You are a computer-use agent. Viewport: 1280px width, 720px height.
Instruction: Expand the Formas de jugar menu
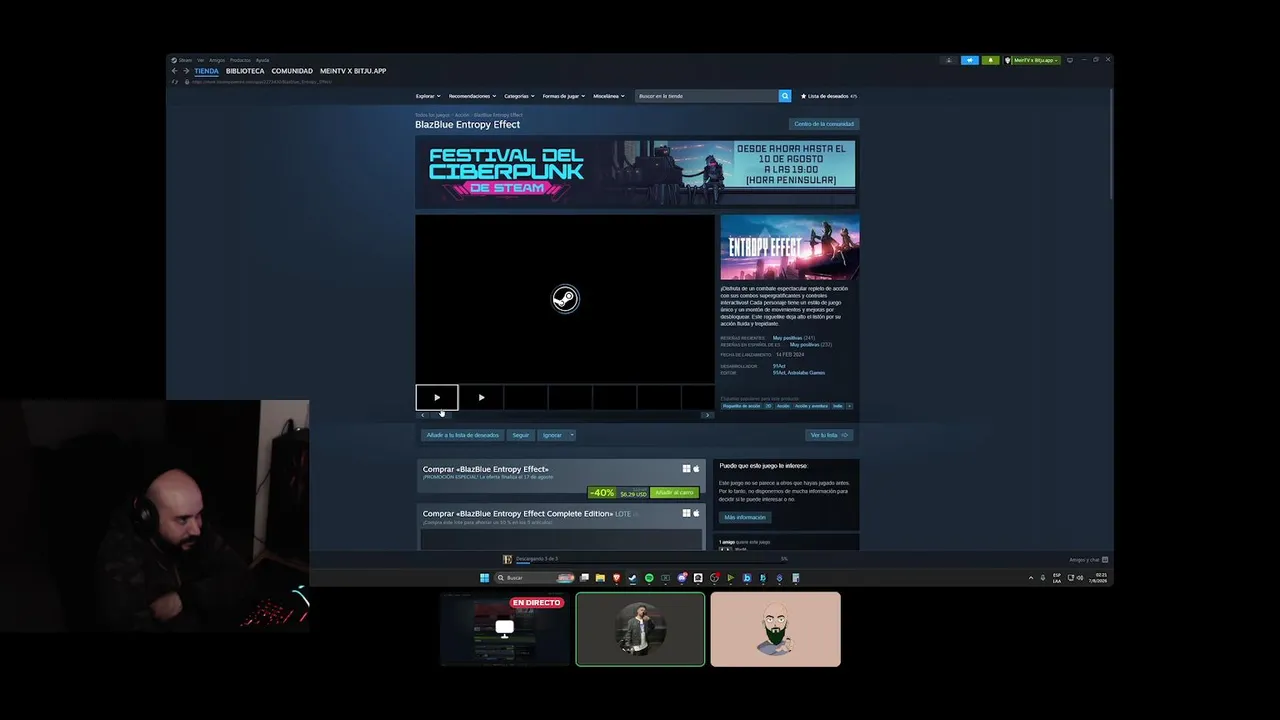click(x=564, y=96)
